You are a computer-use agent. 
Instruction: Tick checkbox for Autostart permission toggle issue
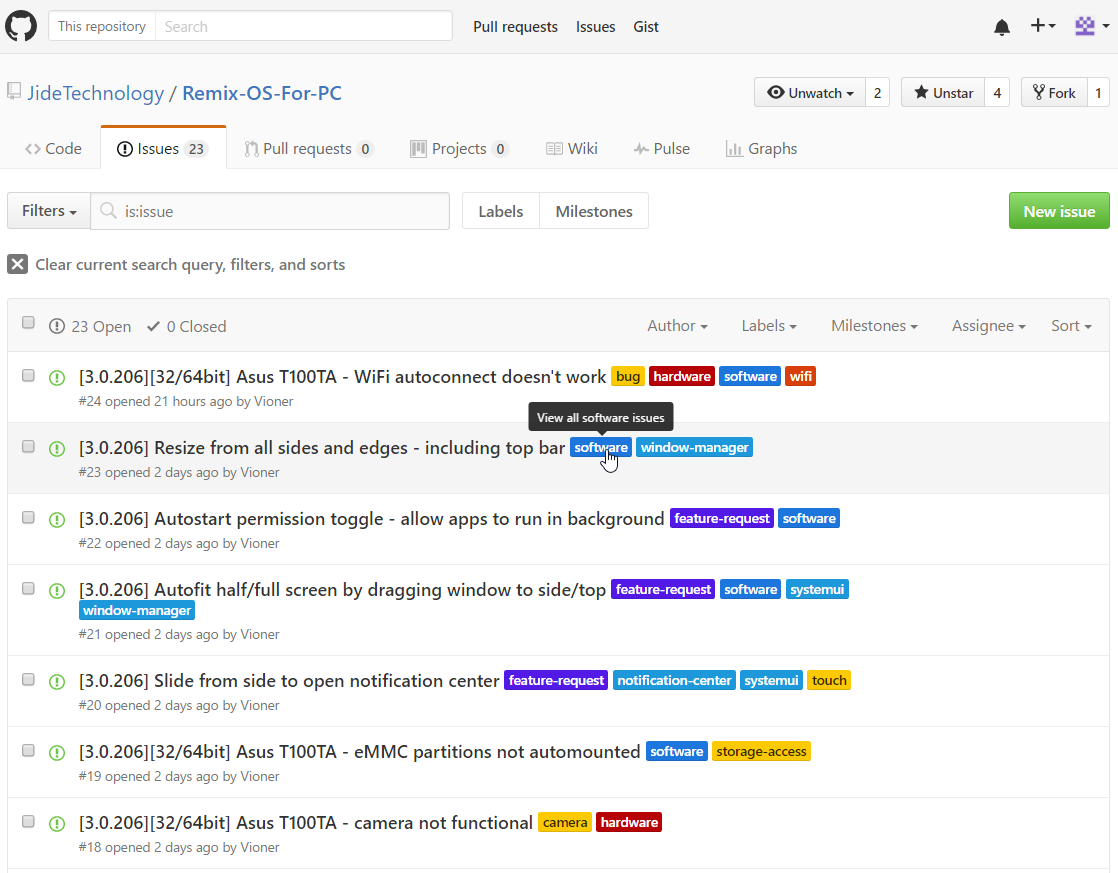[x=28, y=517]
